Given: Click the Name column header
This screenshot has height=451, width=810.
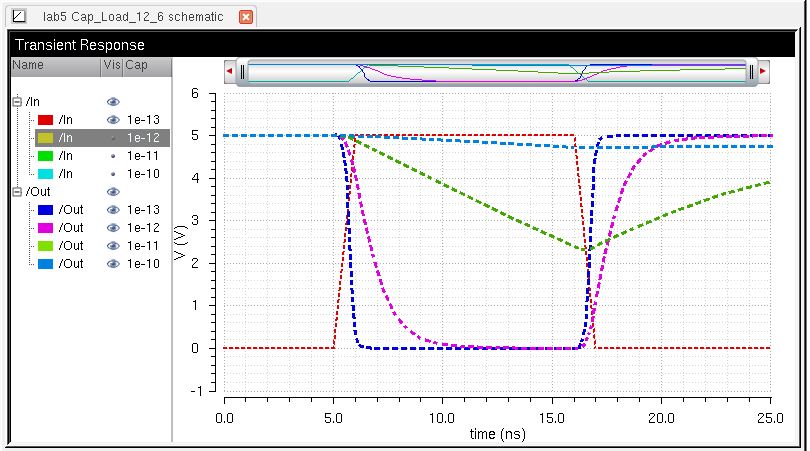Looking at the screenshot, I should coord(50,64).
